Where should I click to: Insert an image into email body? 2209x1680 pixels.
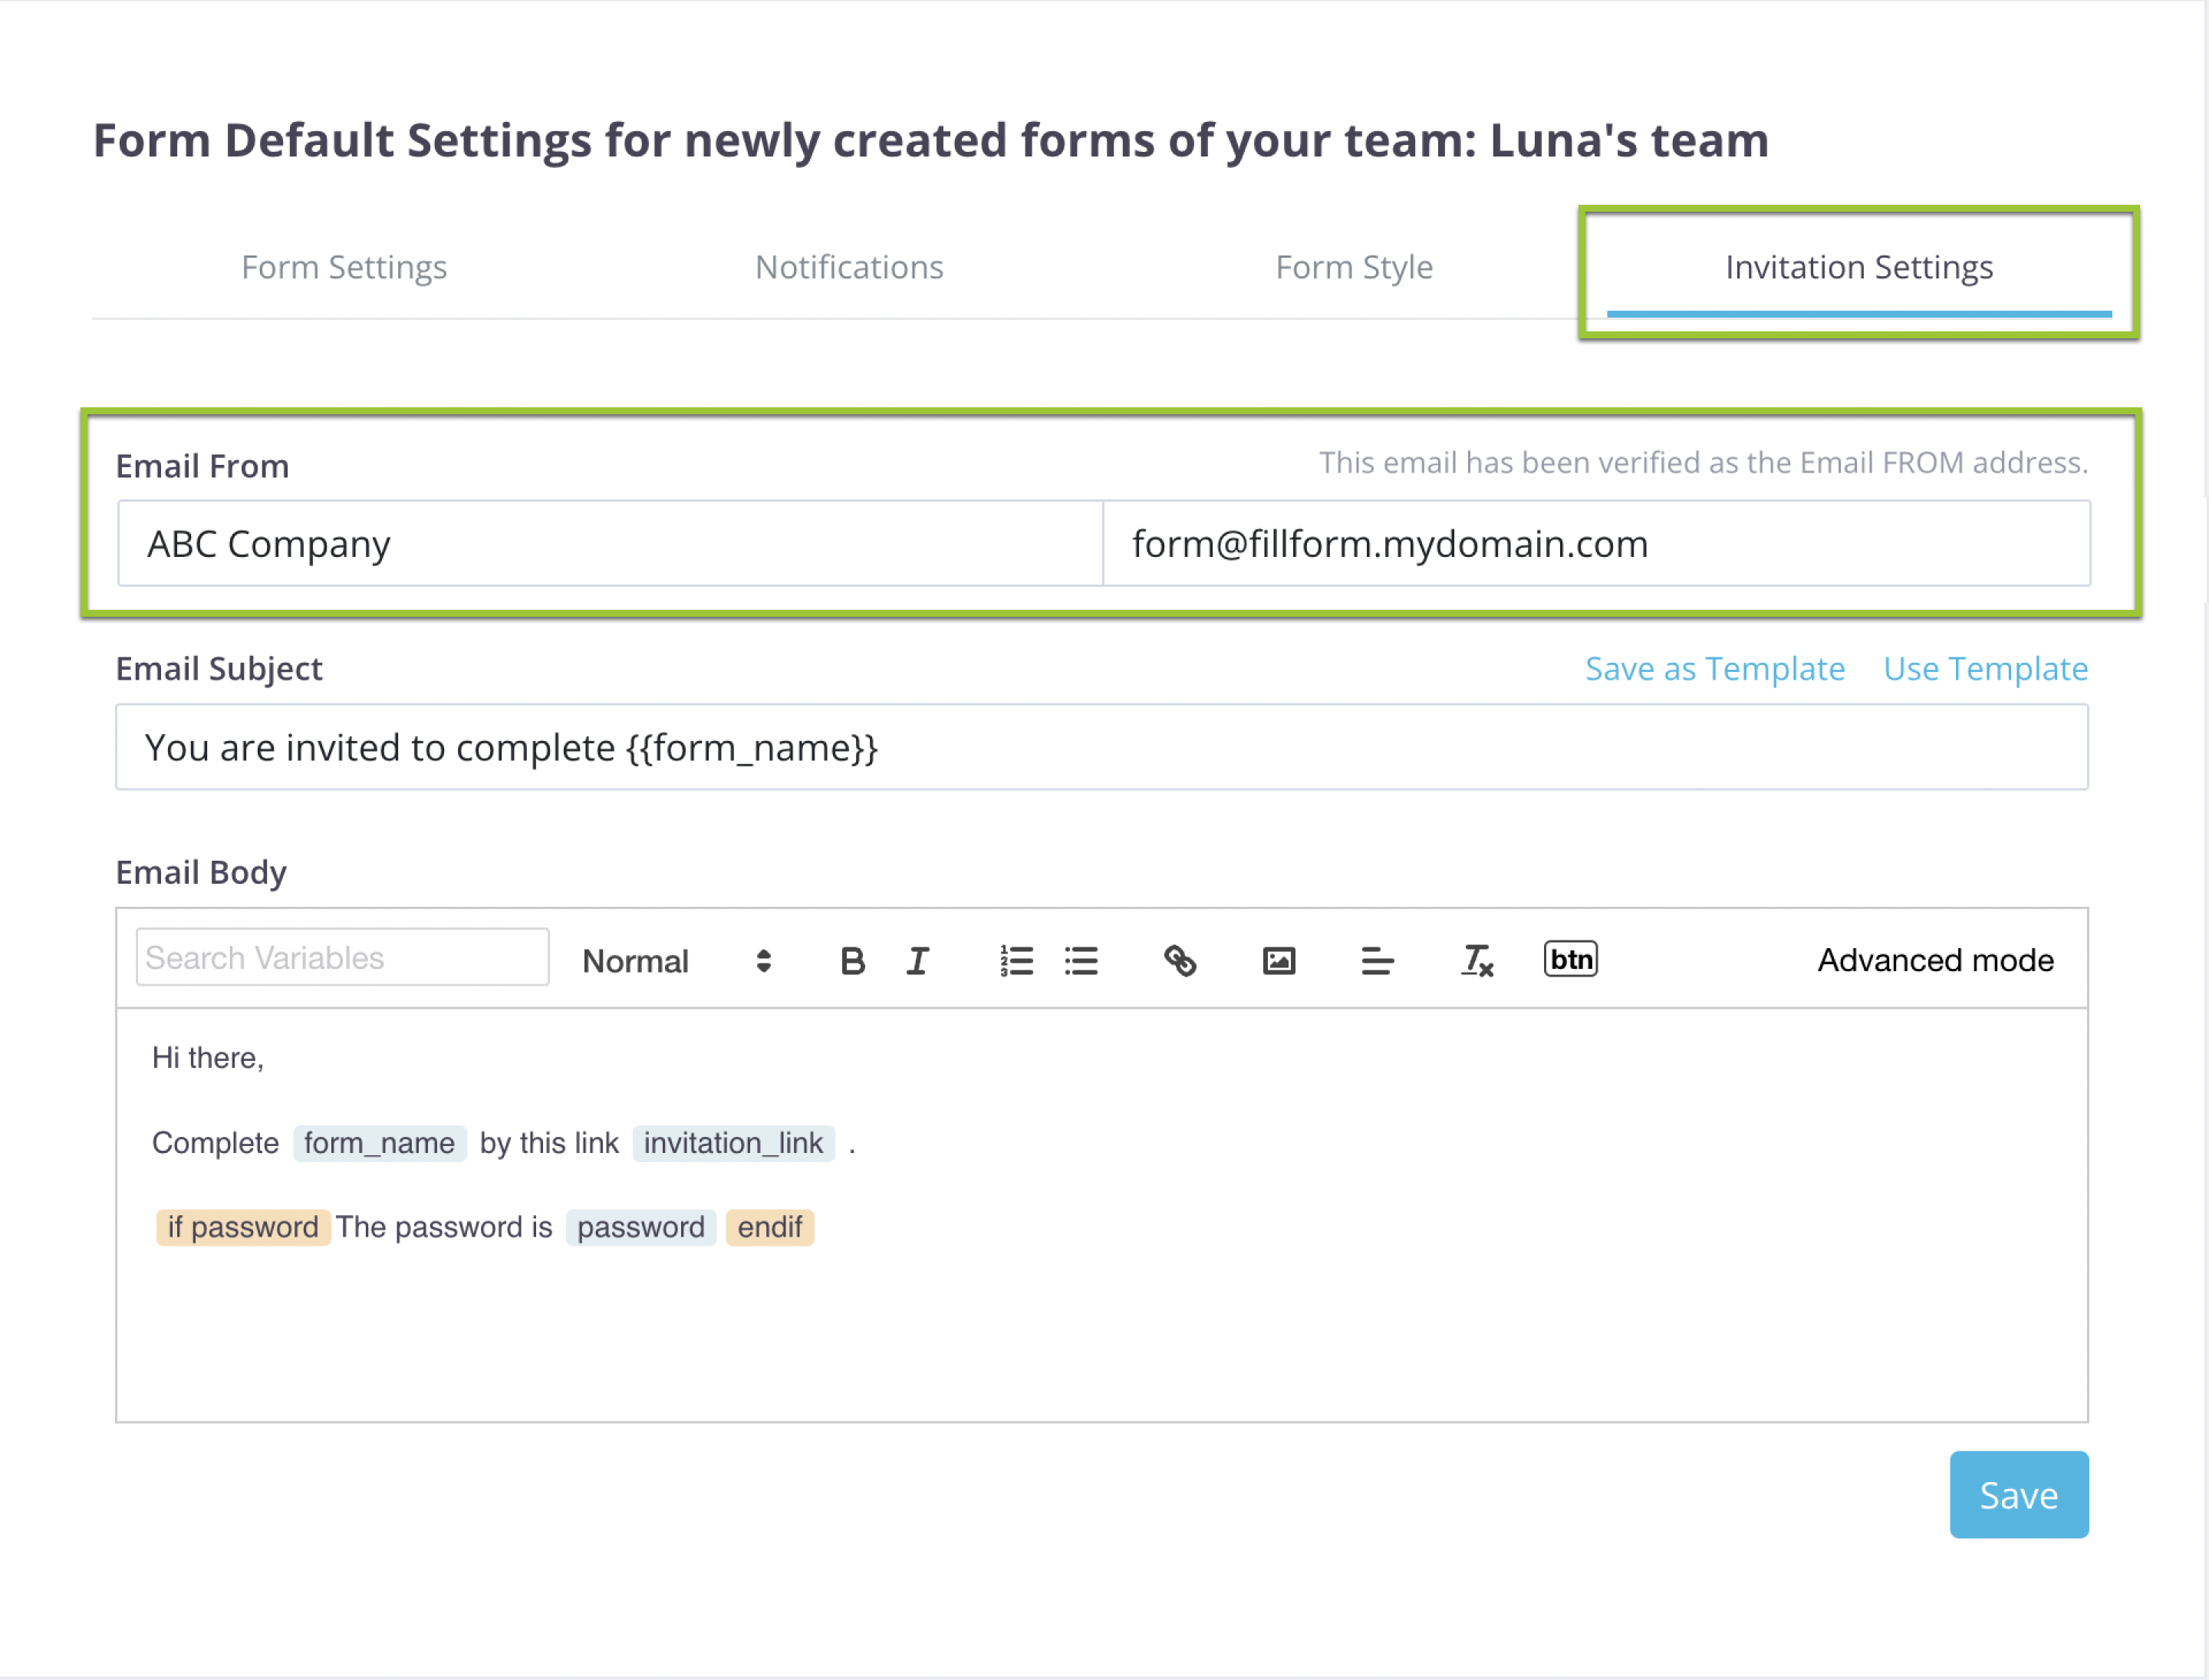pyautogui.click(x=1278, y=961)
